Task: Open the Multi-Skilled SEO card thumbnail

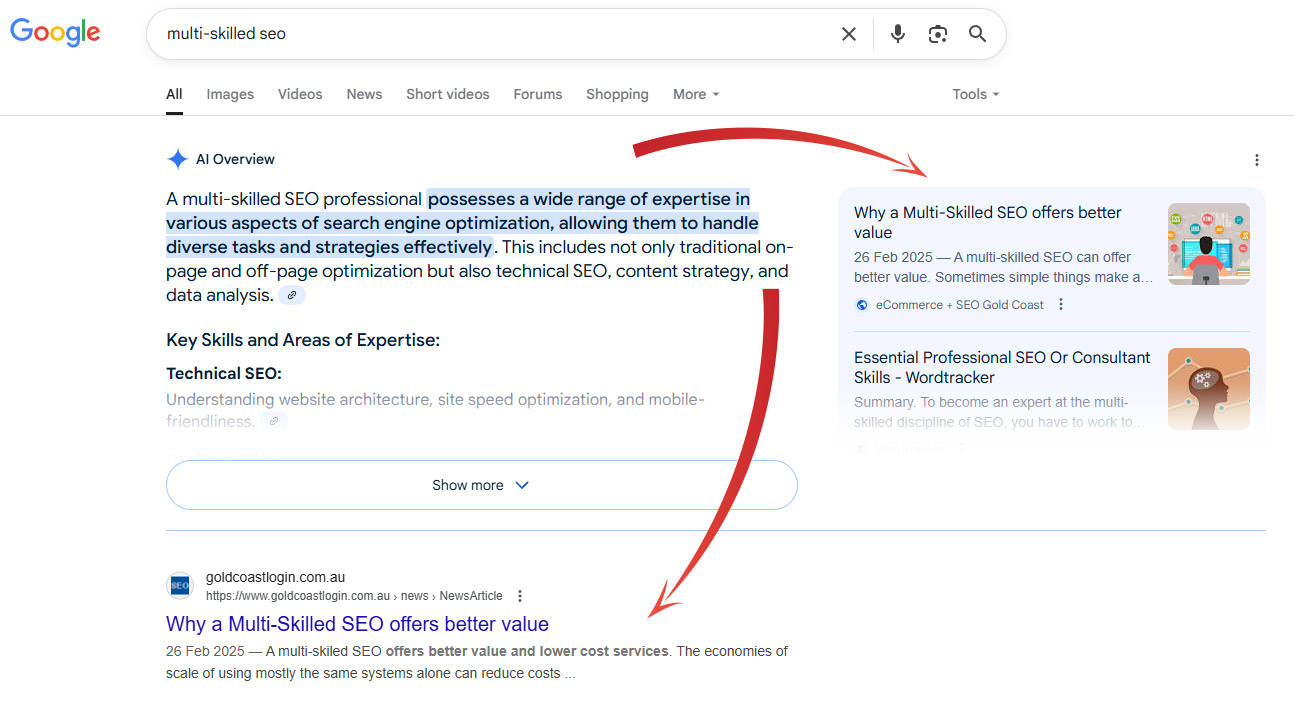Action: pos(1209,244)
